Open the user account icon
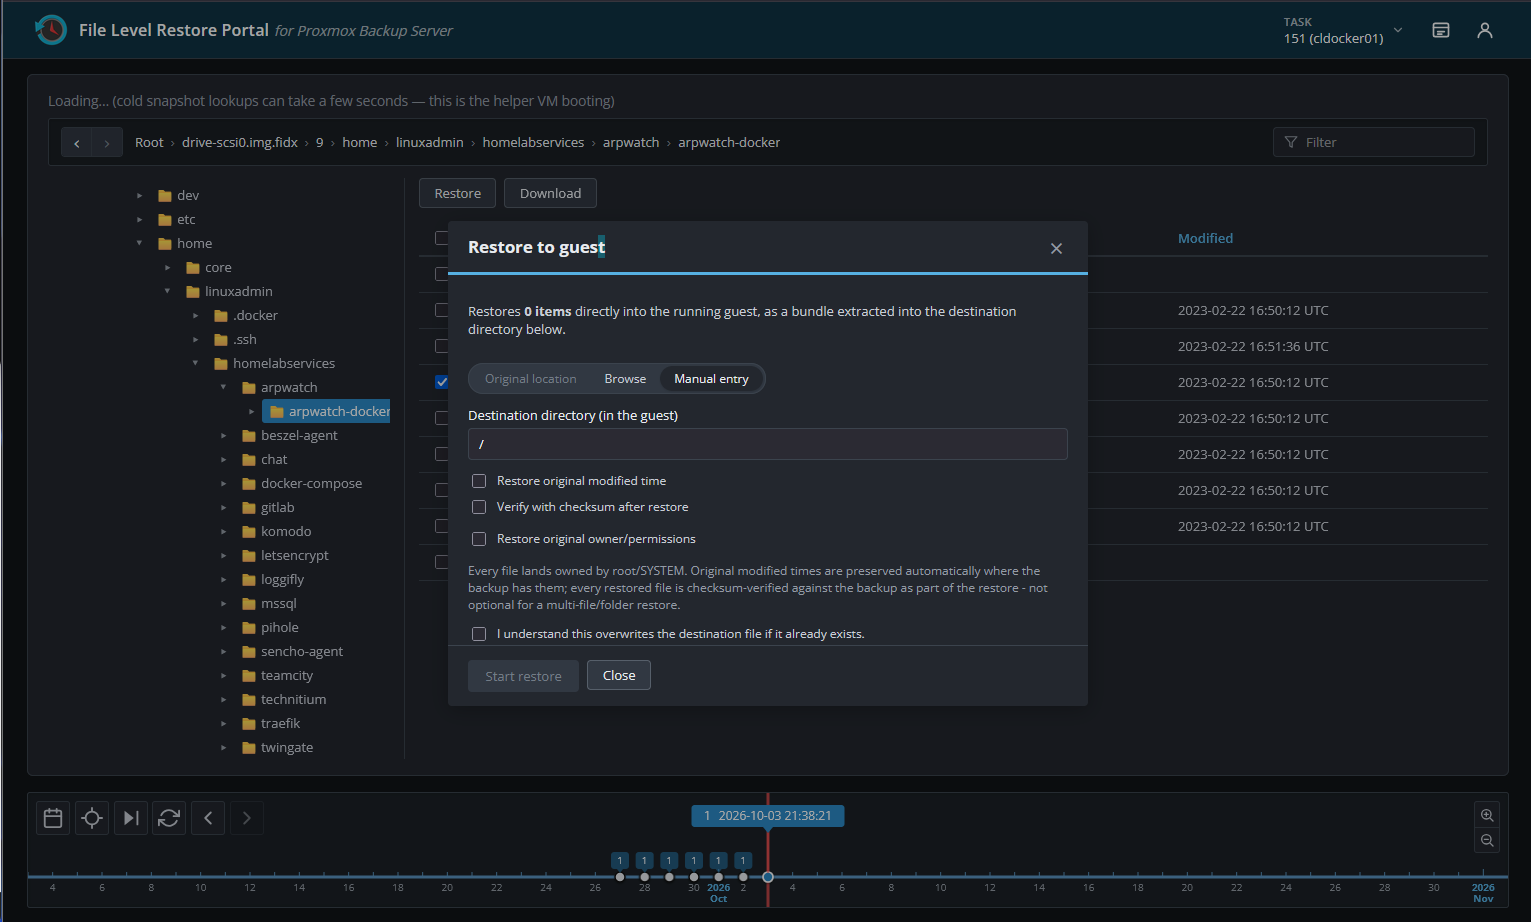The image size is (1531, 922). [1485, 30]
